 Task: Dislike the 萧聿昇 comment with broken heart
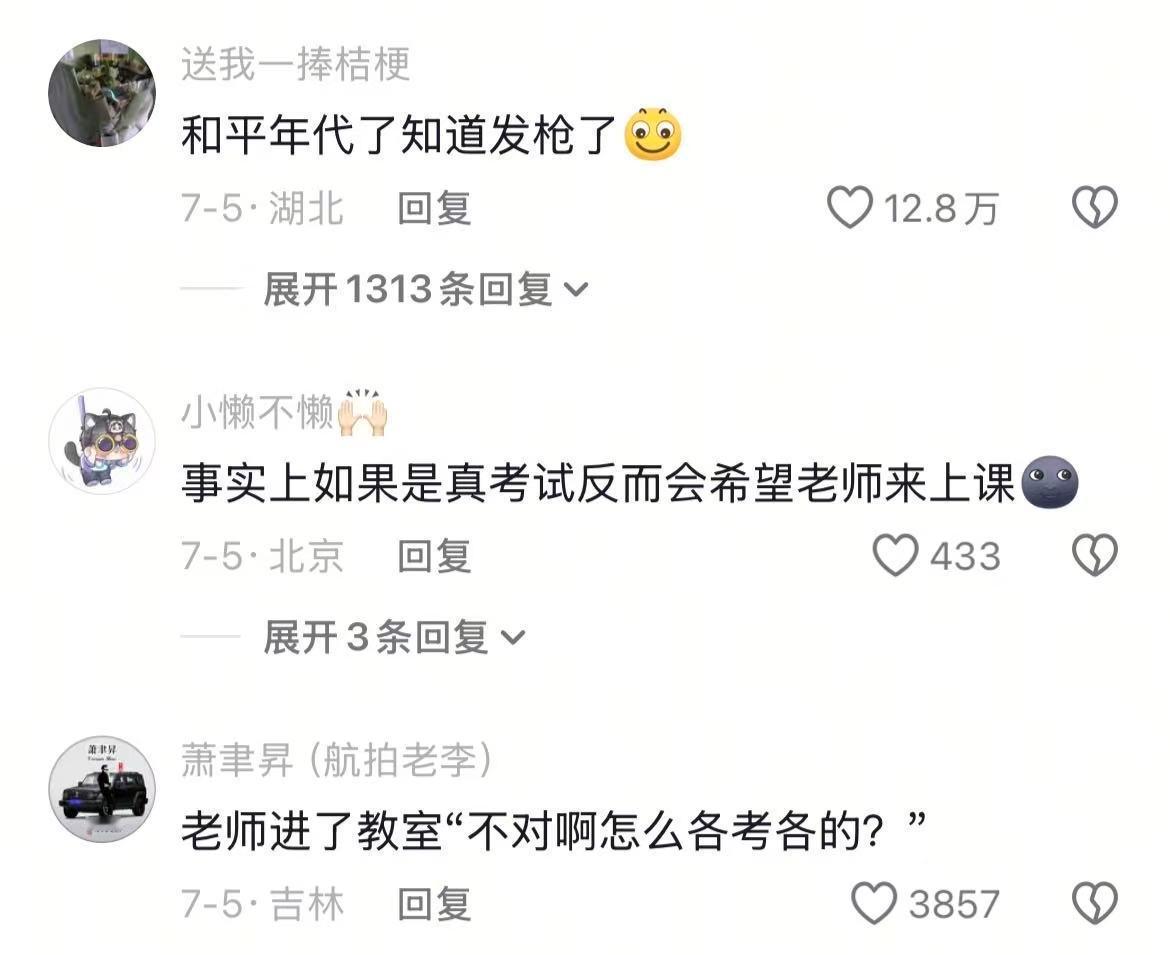[x=1095, y=904]
